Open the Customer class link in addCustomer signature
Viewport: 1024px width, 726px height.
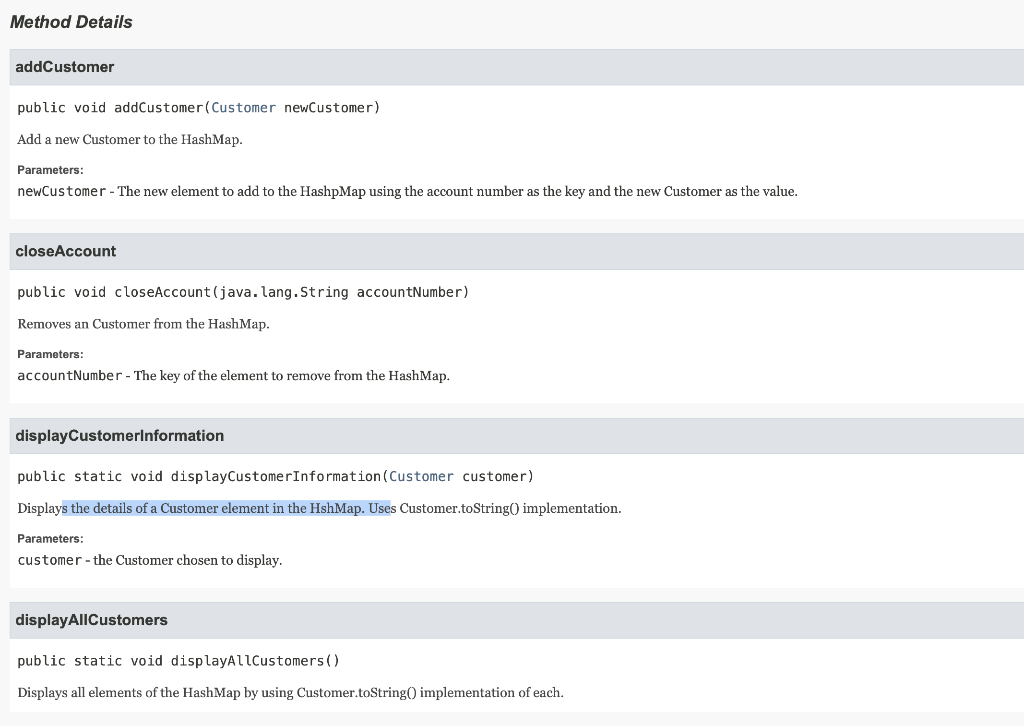click(244, 107)
